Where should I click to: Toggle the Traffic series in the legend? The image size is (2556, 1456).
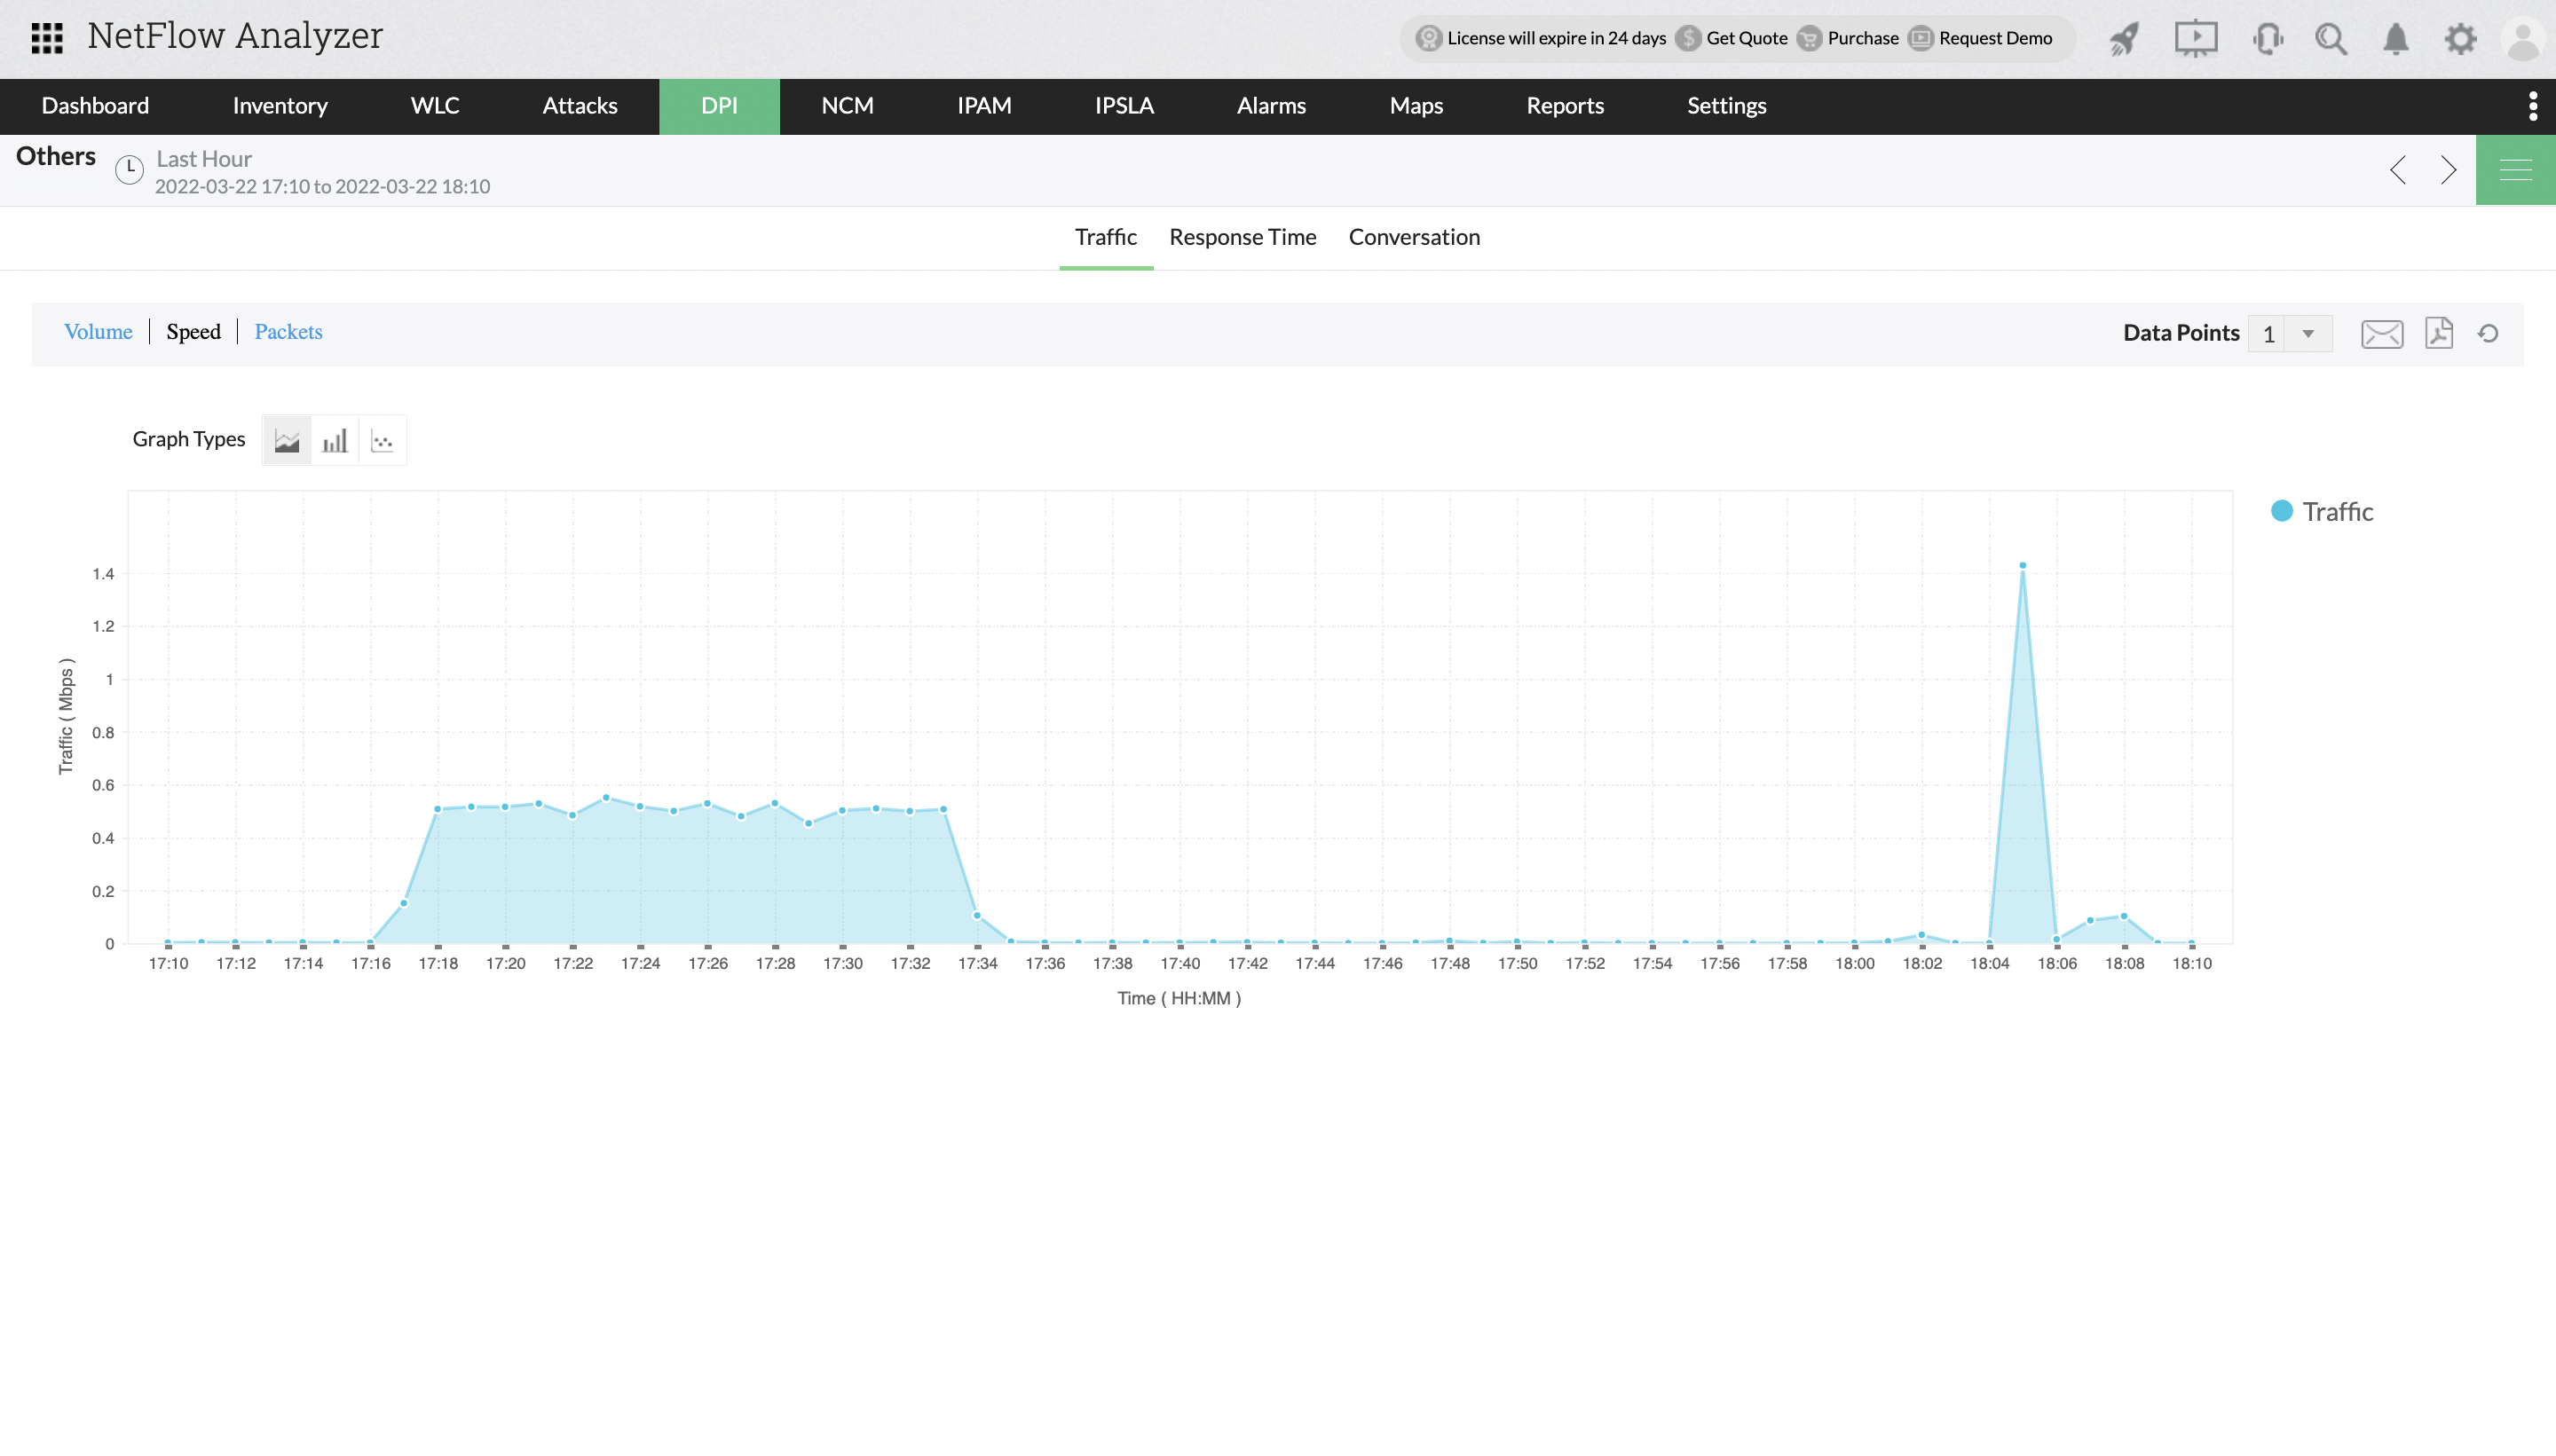pos(2321,512)
